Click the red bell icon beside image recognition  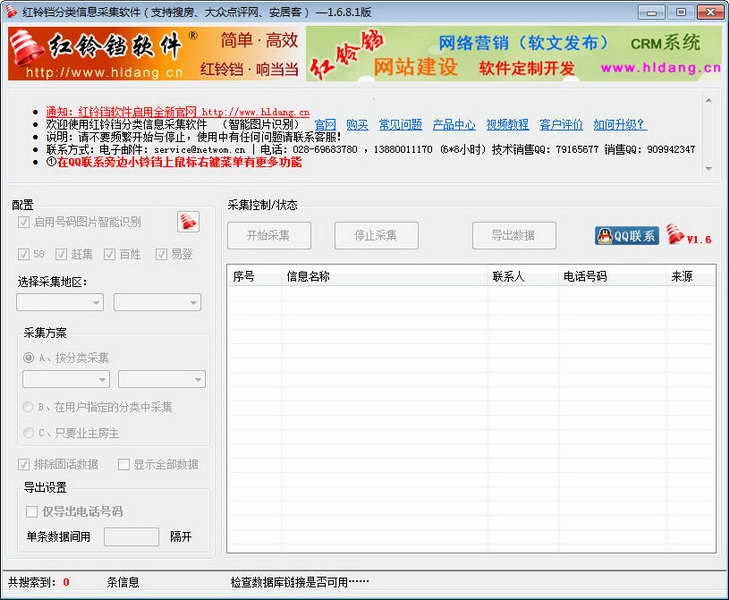[x=188, y=222]
